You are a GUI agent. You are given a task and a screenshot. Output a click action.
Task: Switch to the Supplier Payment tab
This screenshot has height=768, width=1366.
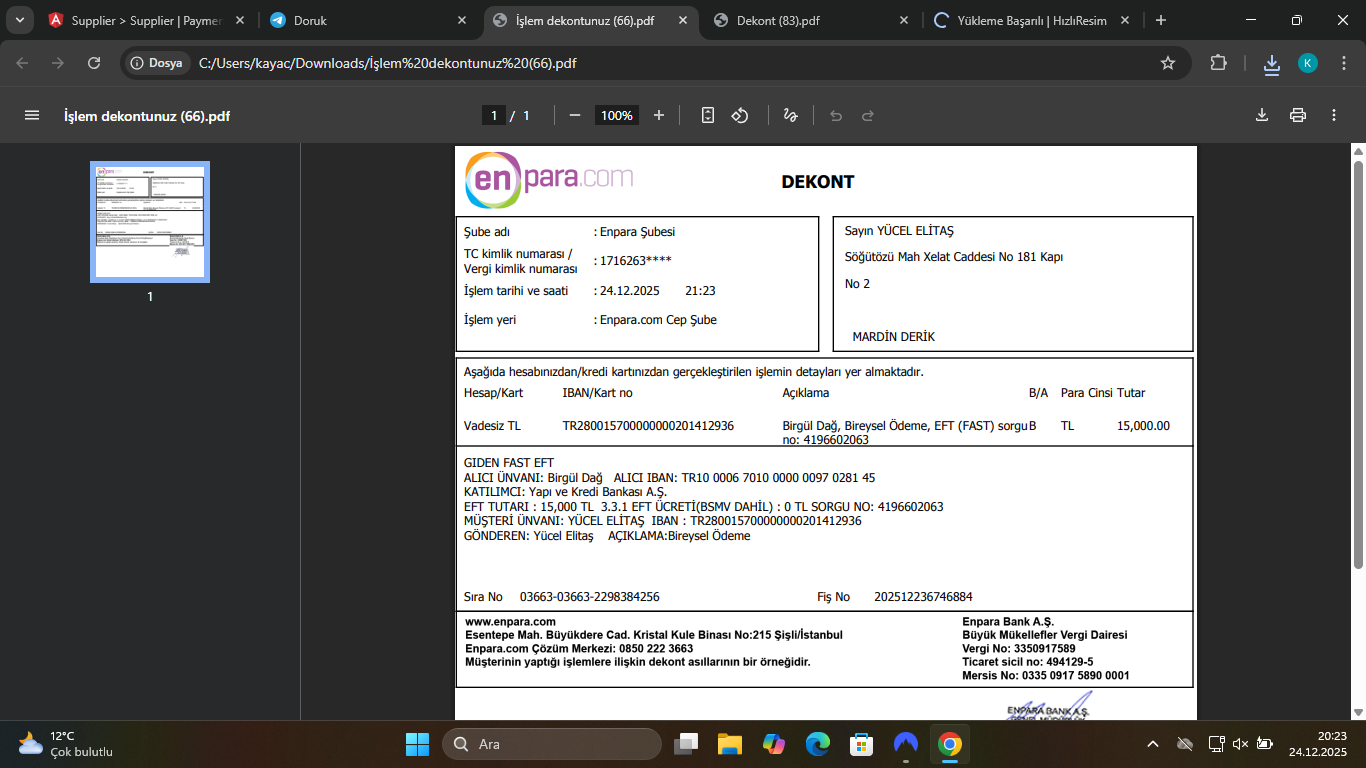[147, 20]
